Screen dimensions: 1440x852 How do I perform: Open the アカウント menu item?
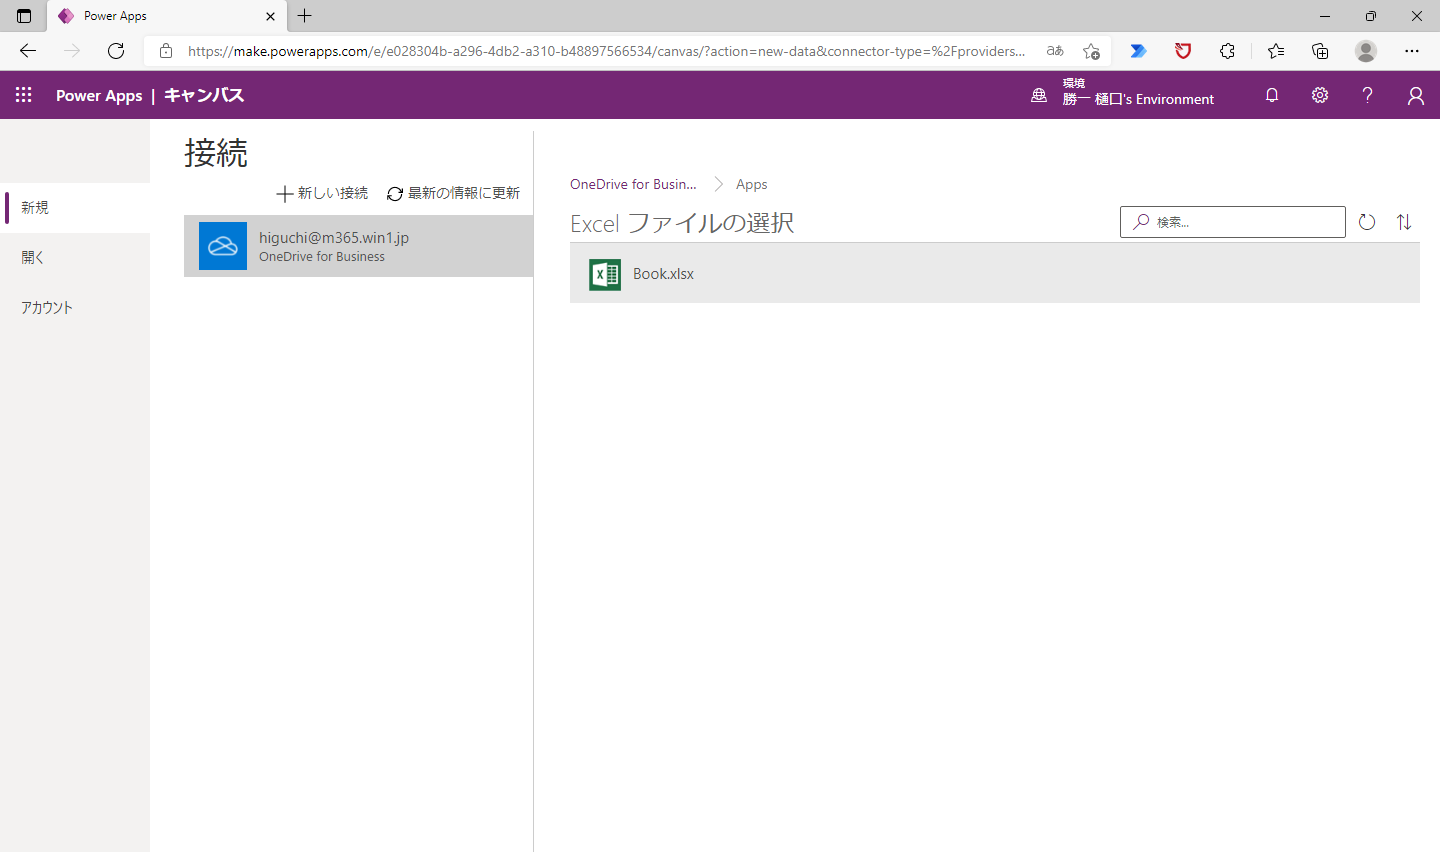tap(75, 308)
